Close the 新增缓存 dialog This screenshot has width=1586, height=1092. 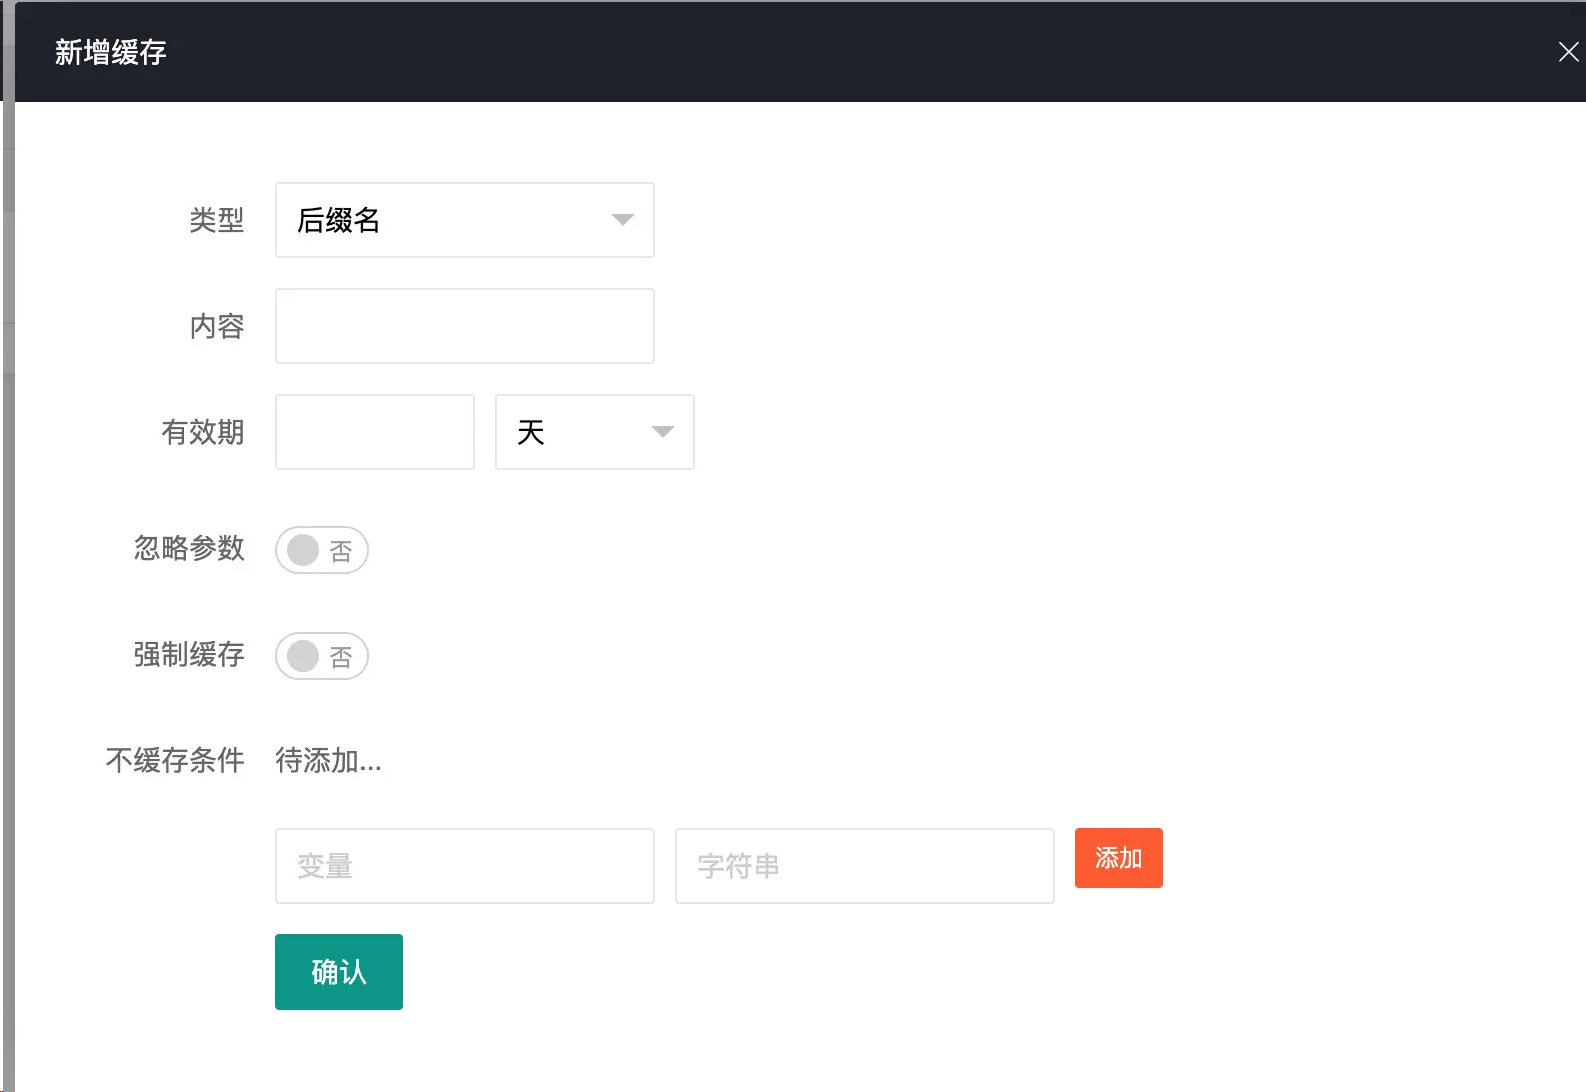1567,52
